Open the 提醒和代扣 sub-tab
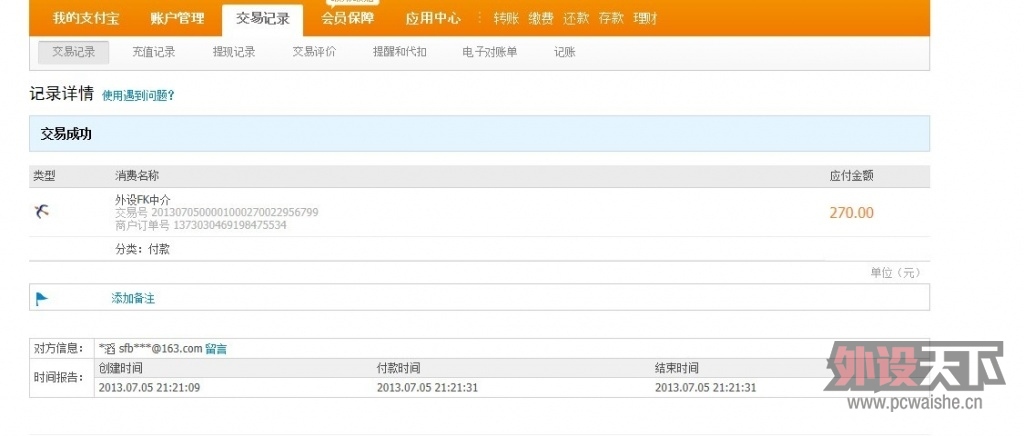Screen dimensions: 1024x436 pos(399,52)
